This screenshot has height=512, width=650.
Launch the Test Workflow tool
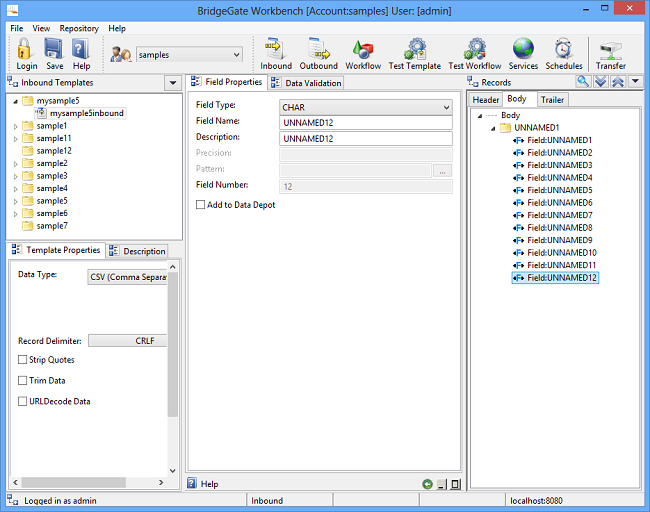click(475, 49)
